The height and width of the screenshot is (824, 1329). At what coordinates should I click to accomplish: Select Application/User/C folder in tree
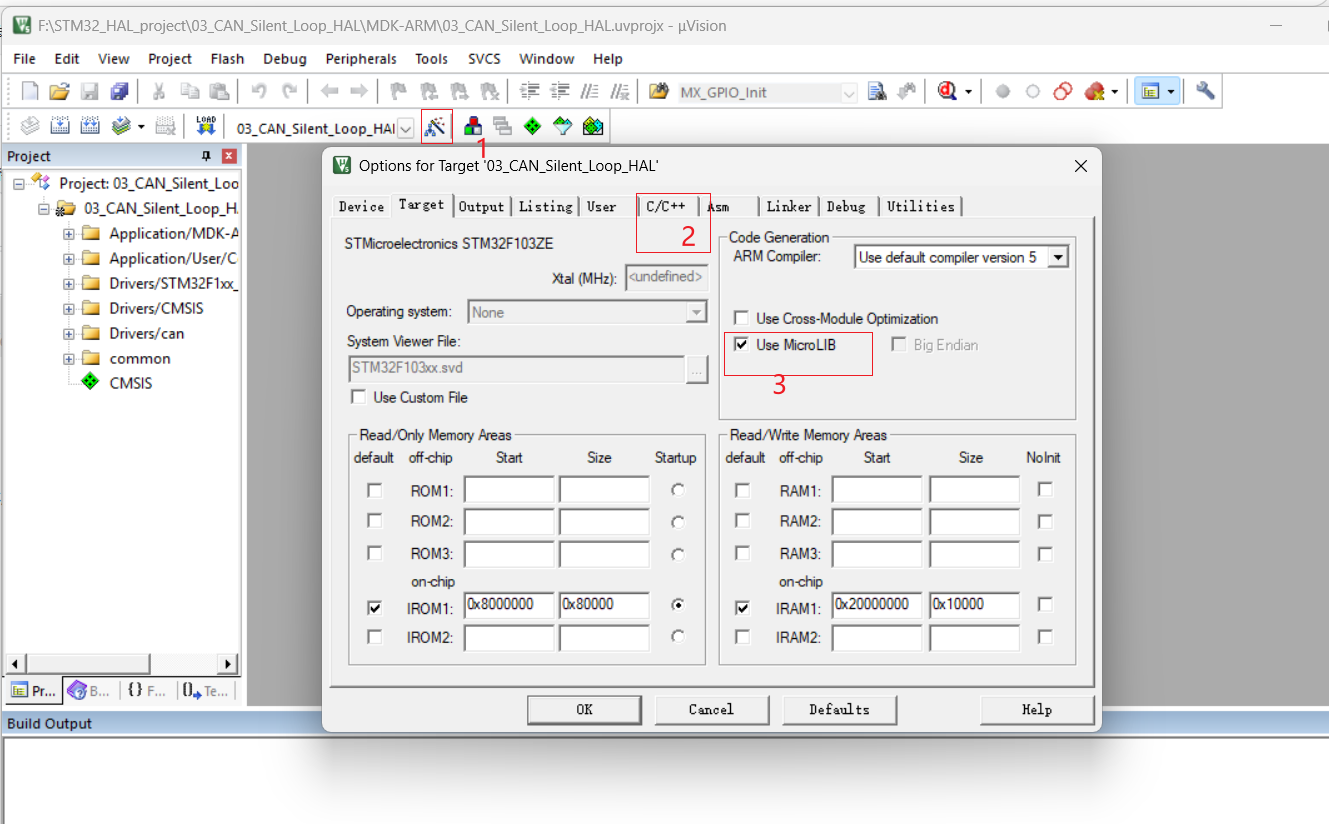[172, 258]
